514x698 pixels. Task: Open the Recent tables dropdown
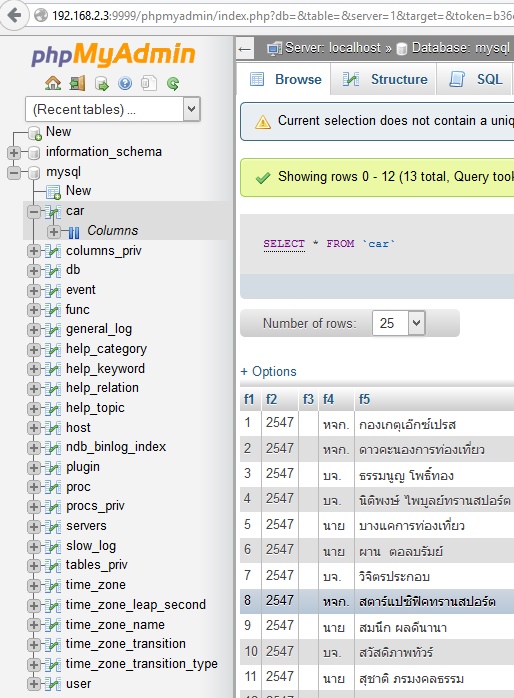point(113,109)
